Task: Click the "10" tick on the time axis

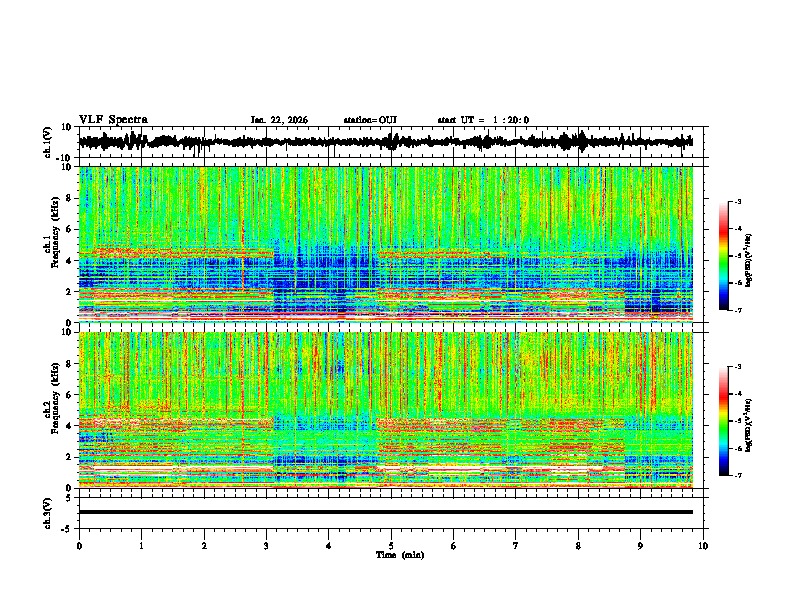Action: [x=703, y=546]
